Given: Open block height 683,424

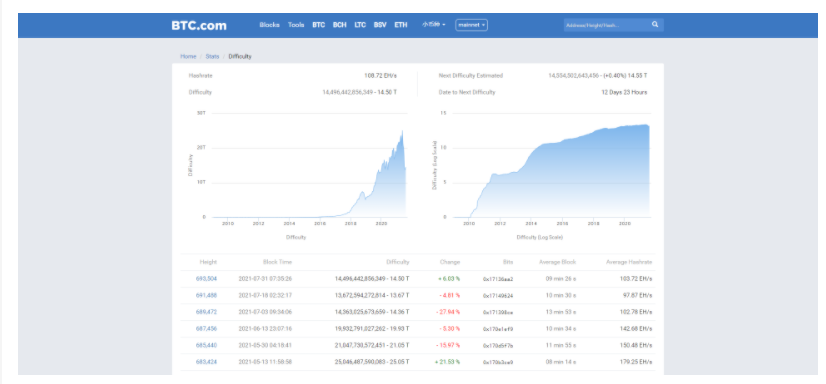Looking at the screenshot, I should tap(206, 362).
